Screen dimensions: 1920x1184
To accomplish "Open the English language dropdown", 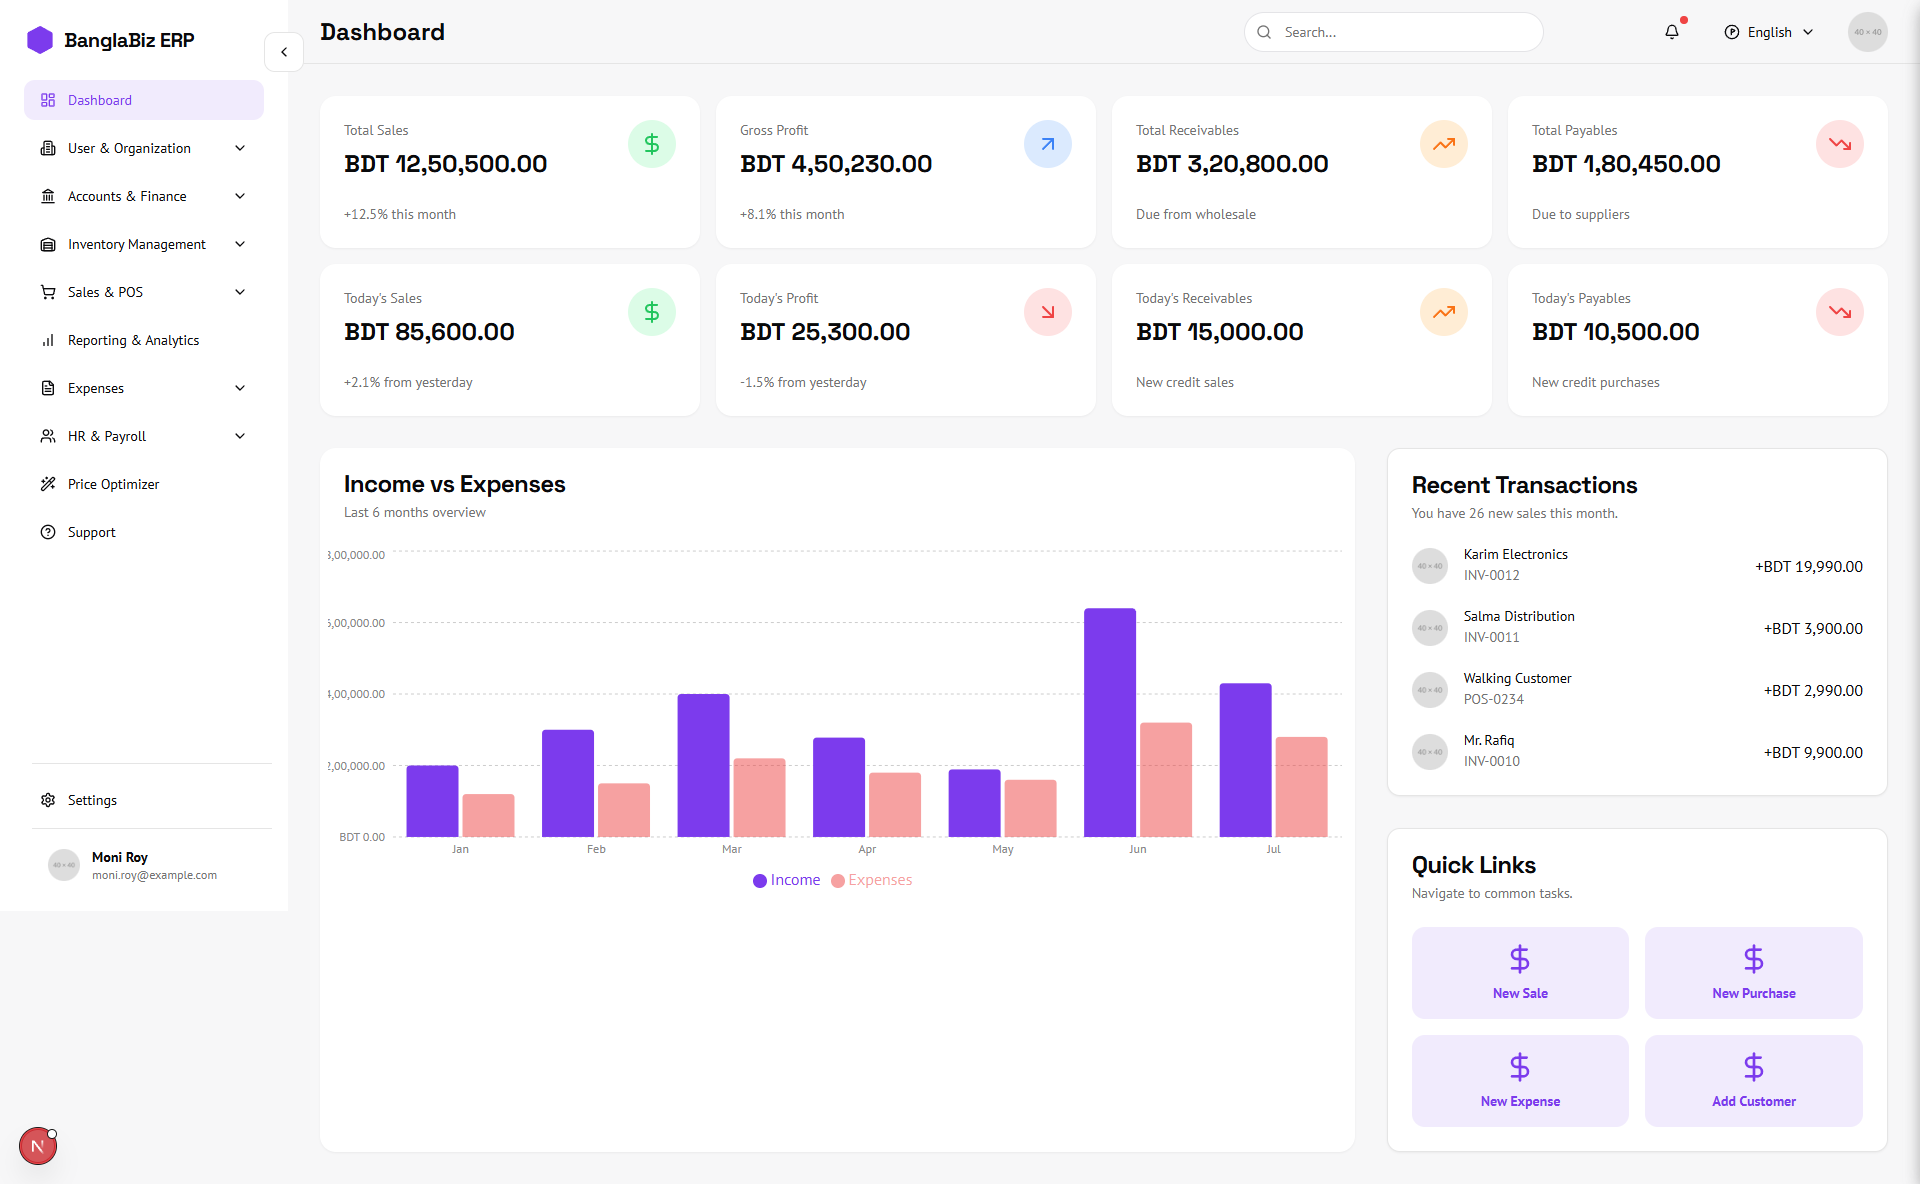I will [1768, 32].
